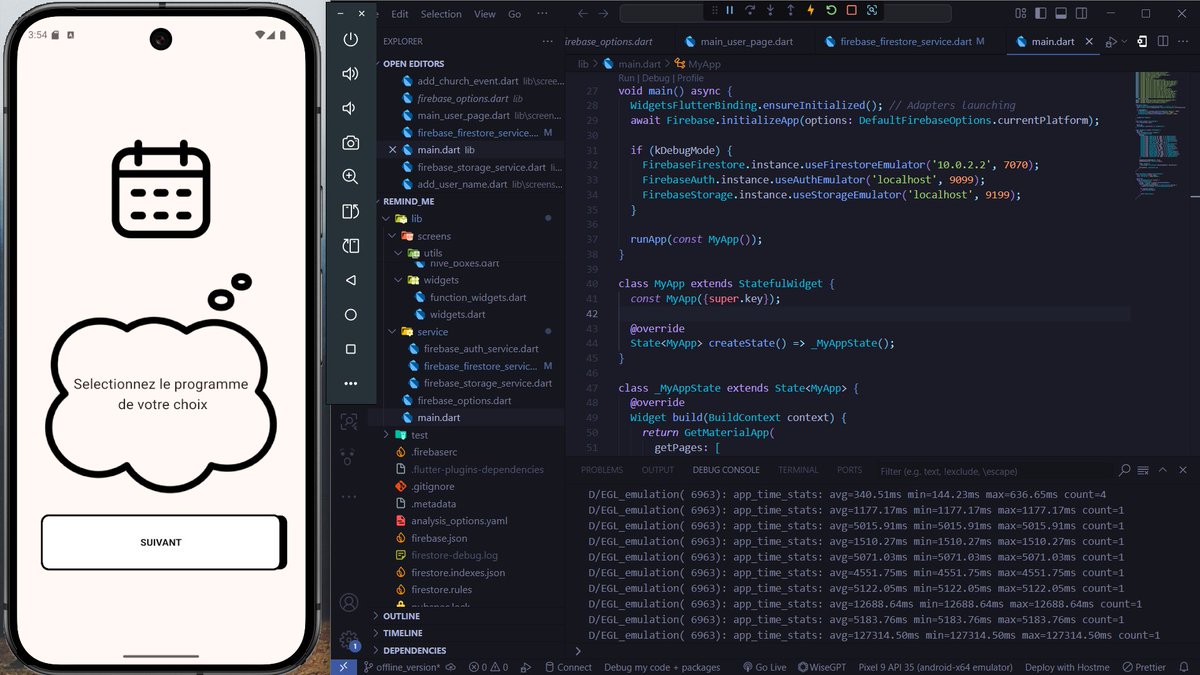Split the editor right
The height and width of the screenshot is (675, 1200).
[x=1163, y=42]
